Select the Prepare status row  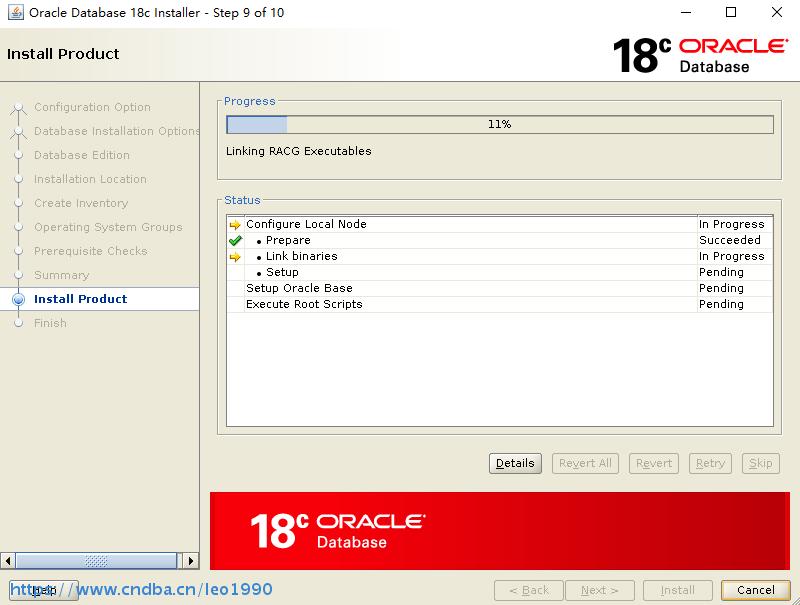point(499,240)
